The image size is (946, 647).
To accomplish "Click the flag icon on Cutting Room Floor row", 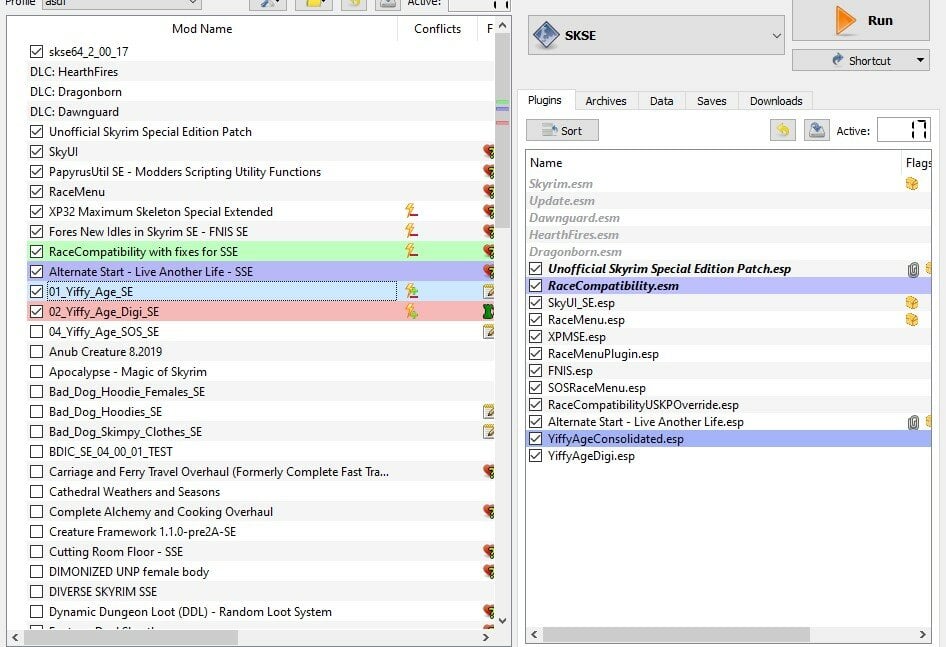I will (489, 551).
